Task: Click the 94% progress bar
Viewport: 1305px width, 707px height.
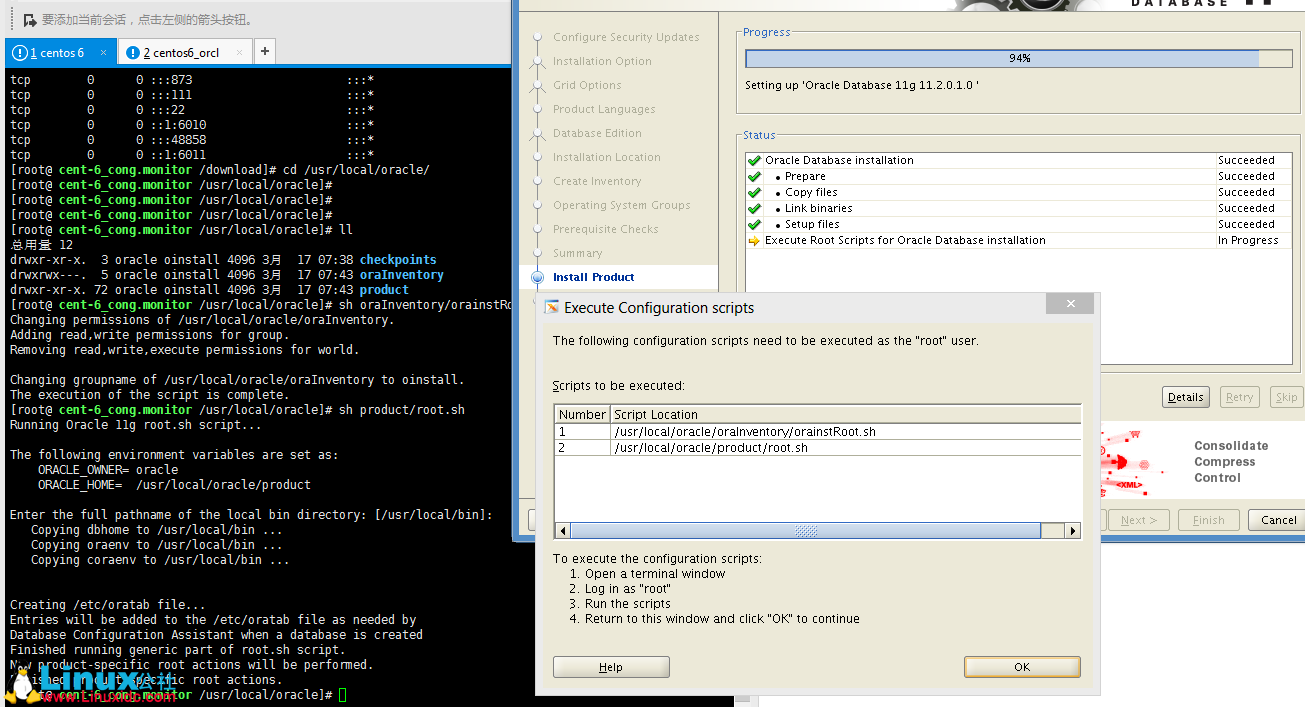Action: pos(1018,59)
